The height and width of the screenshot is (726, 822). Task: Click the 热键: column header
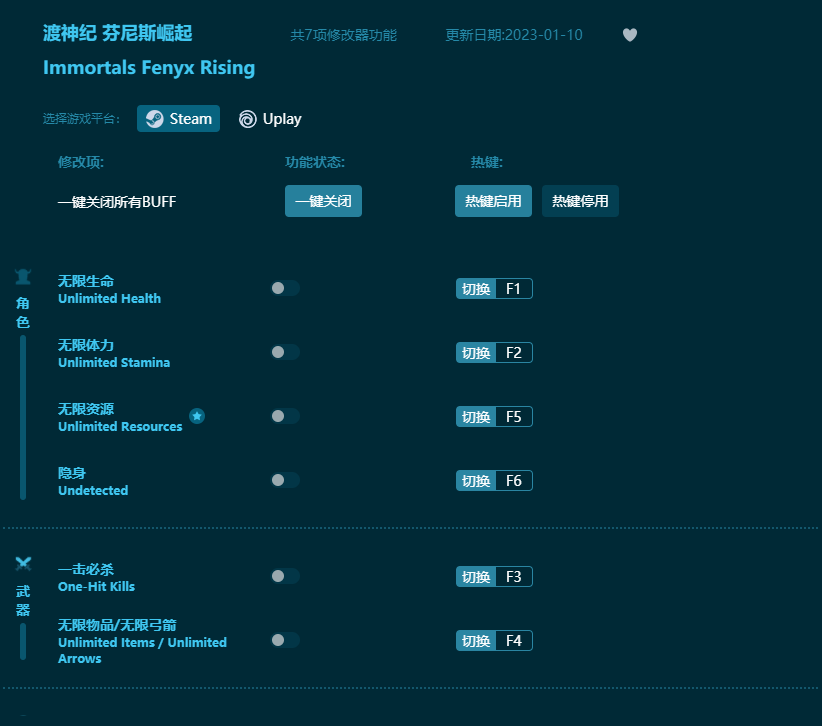click(x=487, y=162)
